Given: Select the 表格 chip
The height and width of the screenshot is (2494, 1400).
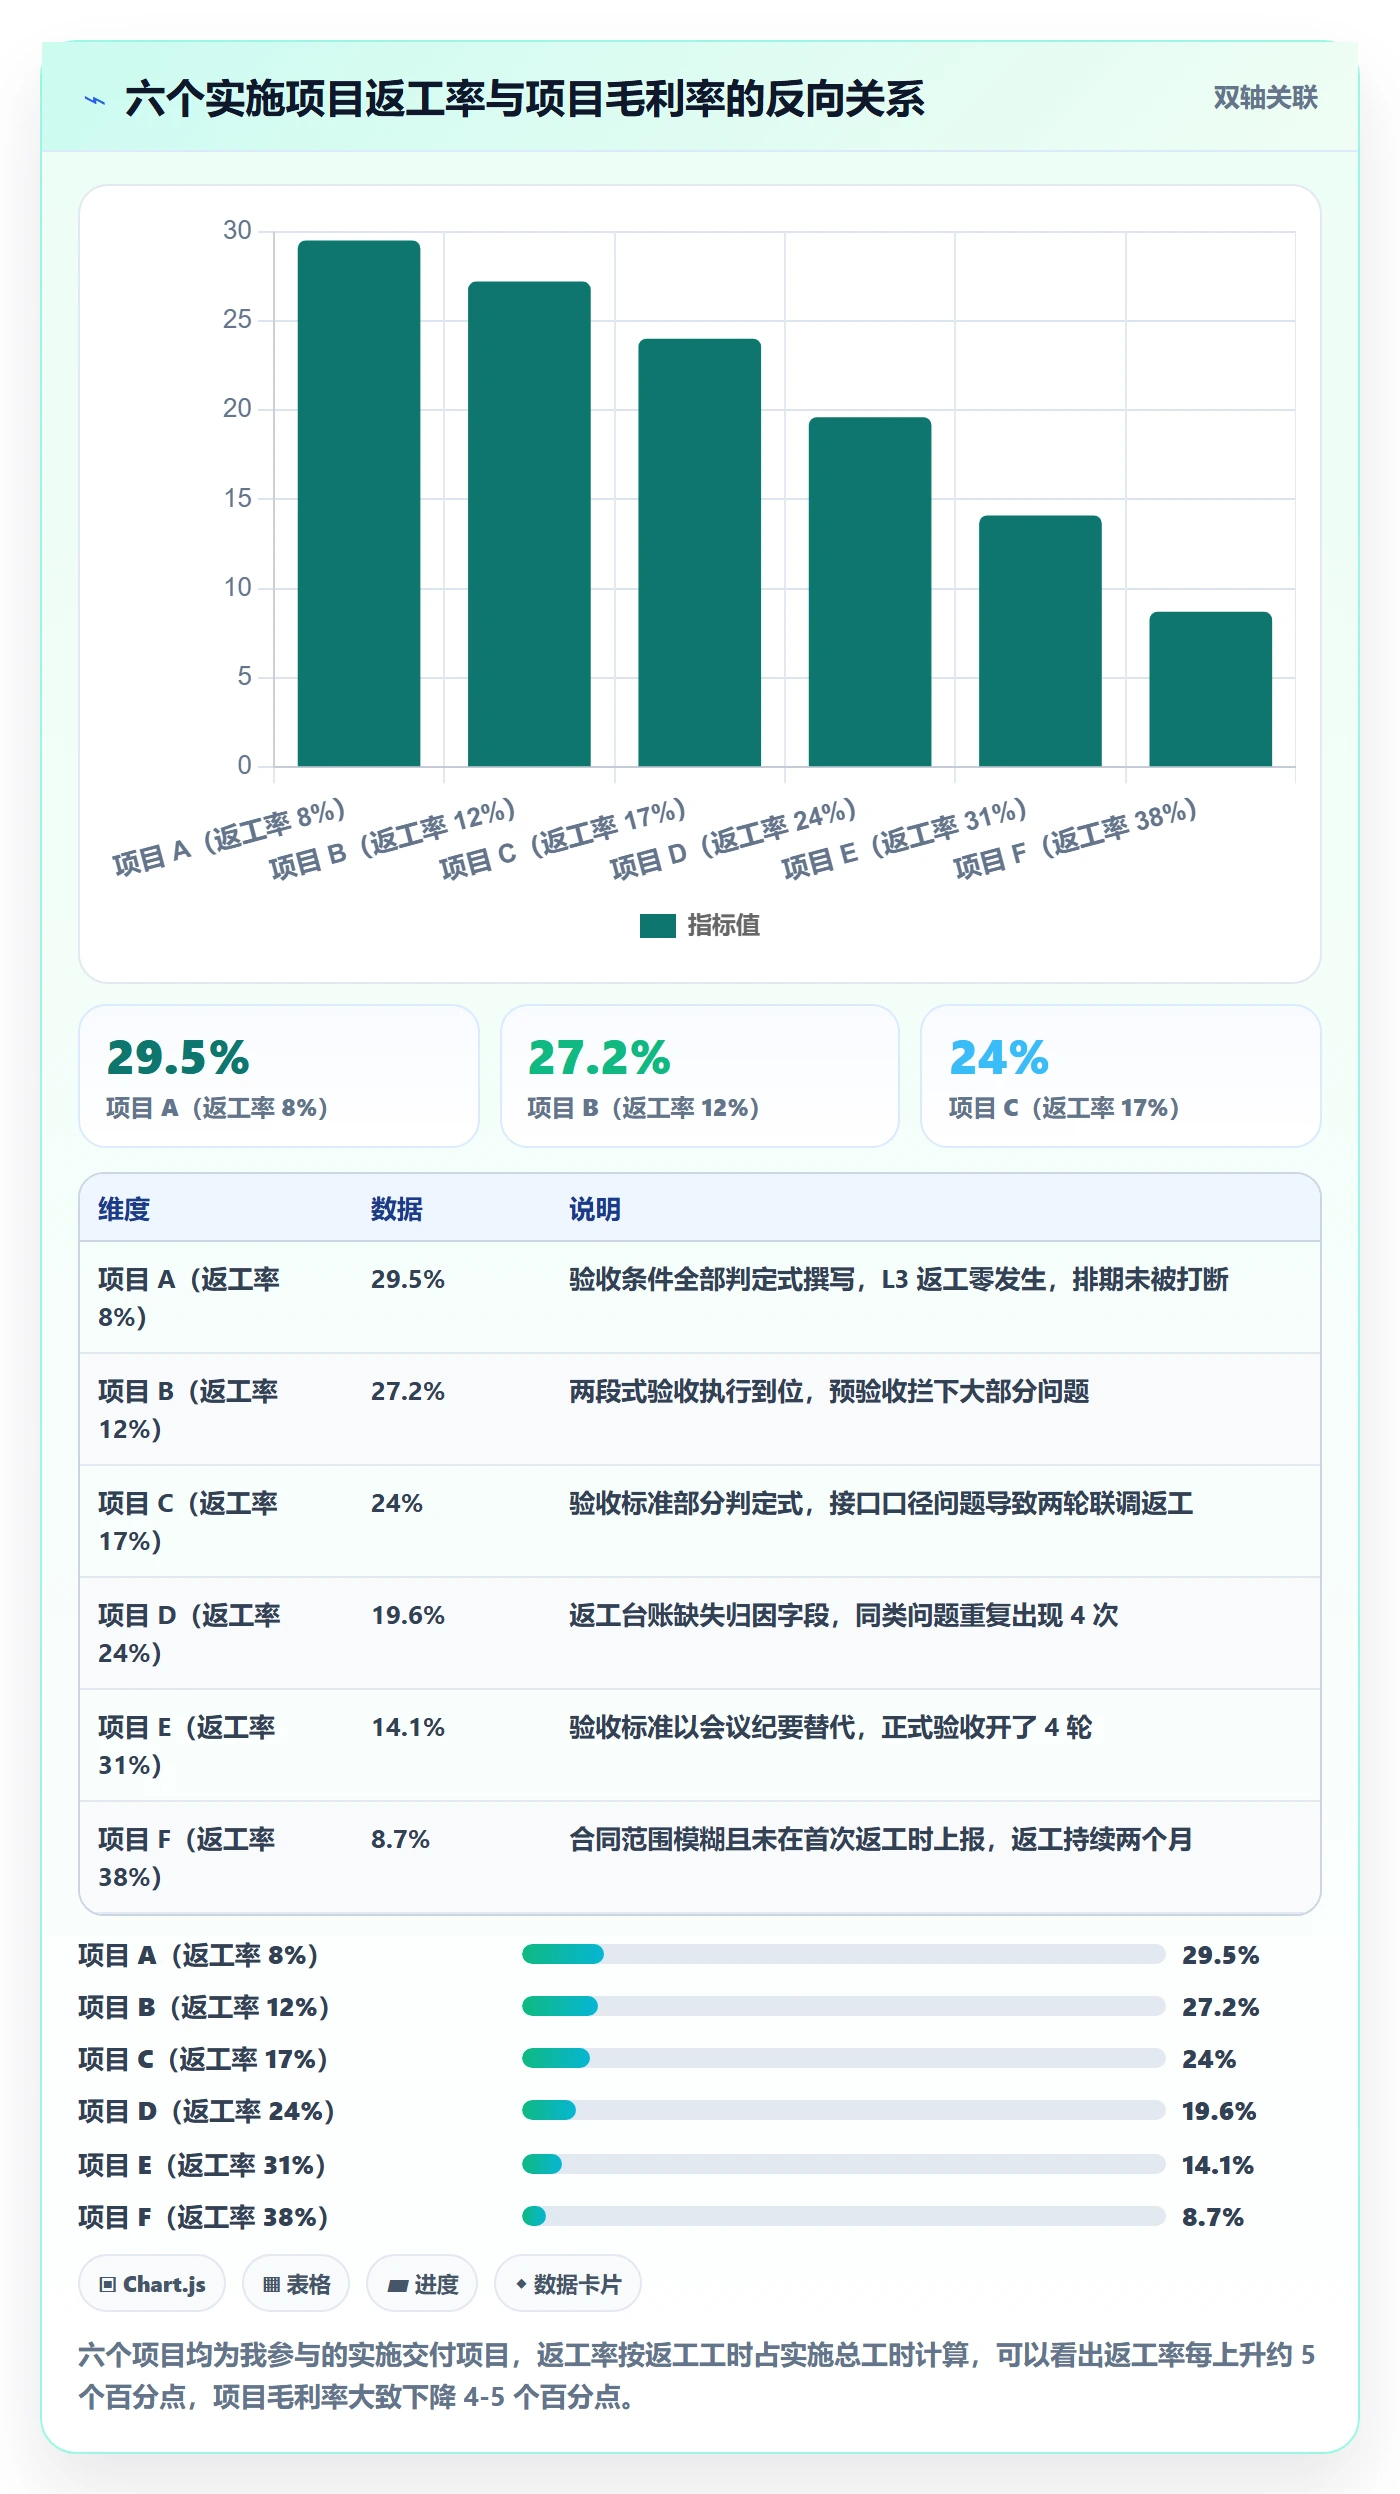Looking at the screenshot, I should [x=296, y=2284].
